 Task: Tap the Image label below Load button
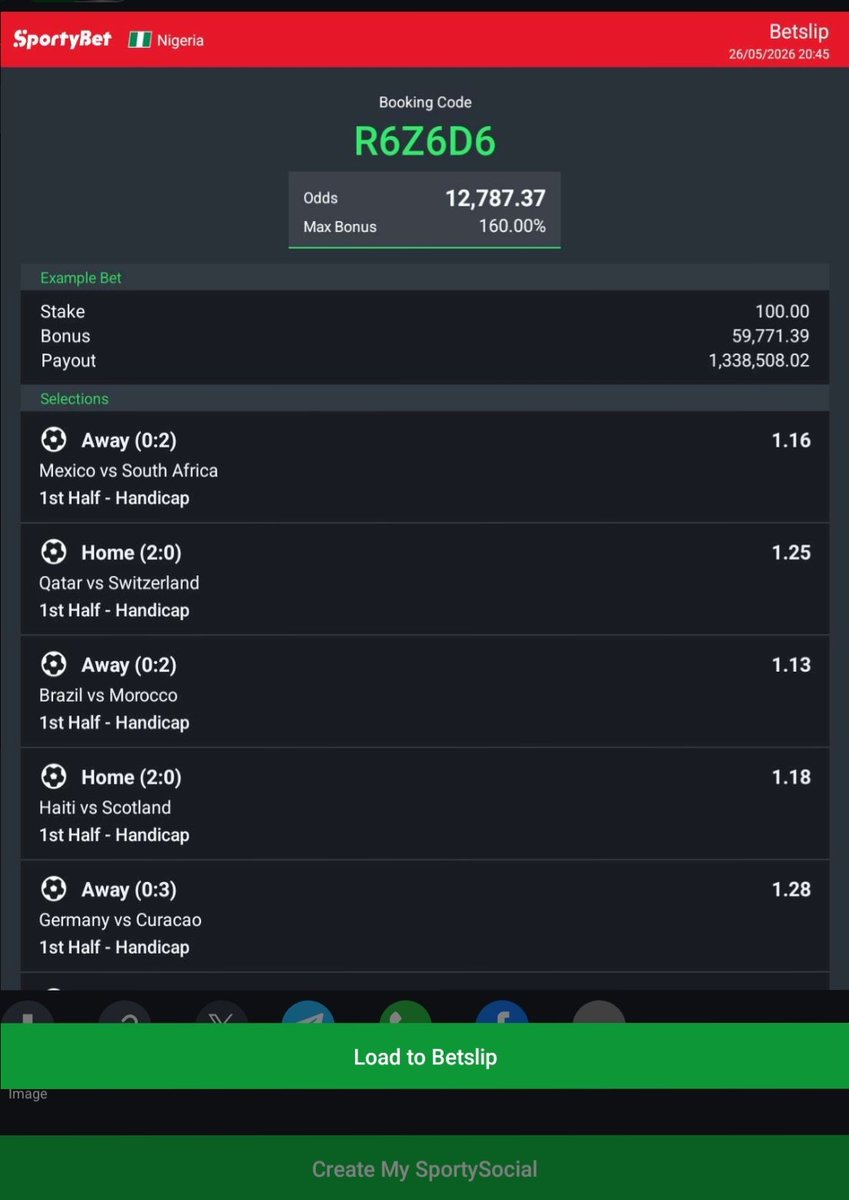[x=28, y=1095]
